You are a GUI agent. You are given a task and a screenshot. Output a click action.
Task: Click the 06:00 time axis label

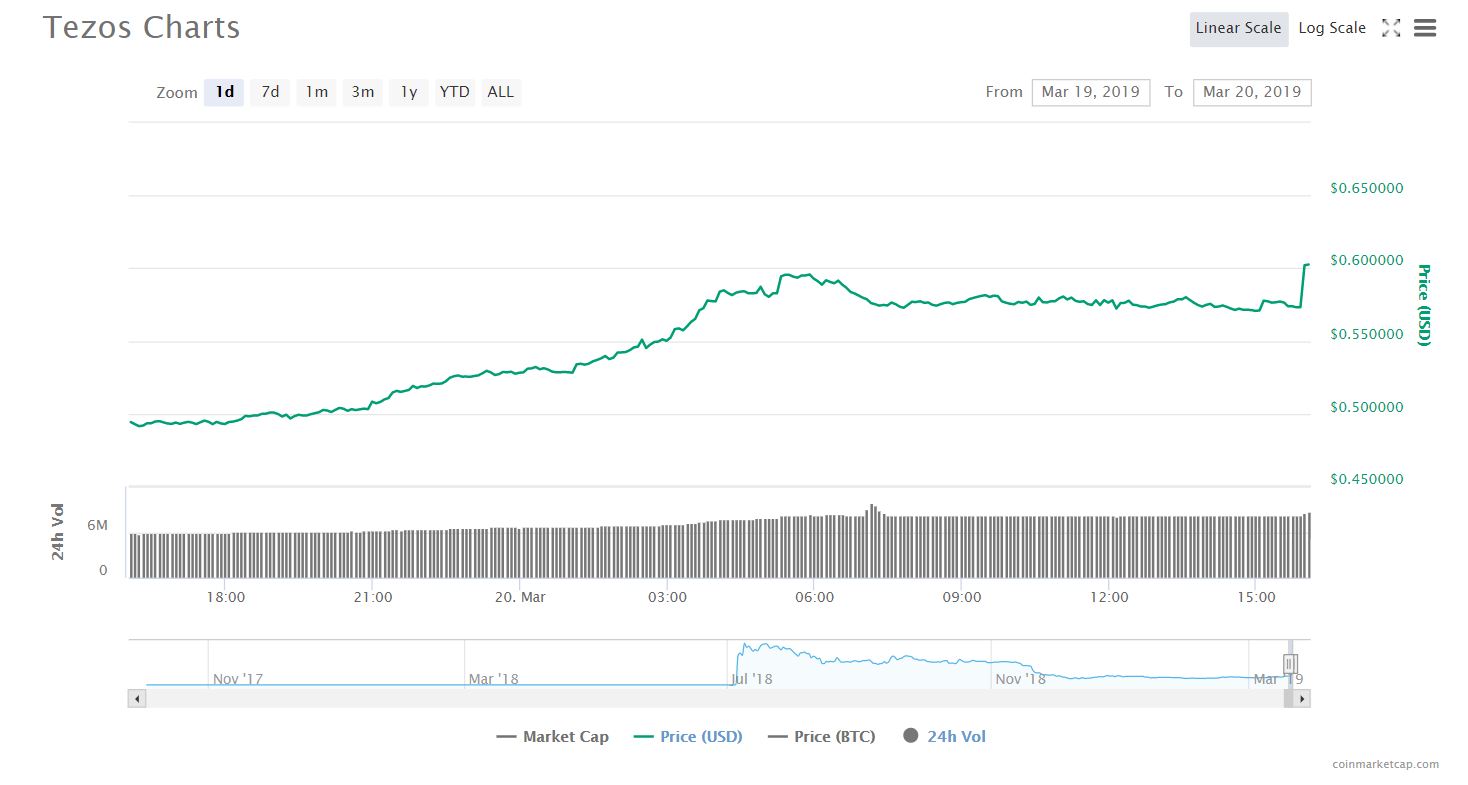click(814, 597)
